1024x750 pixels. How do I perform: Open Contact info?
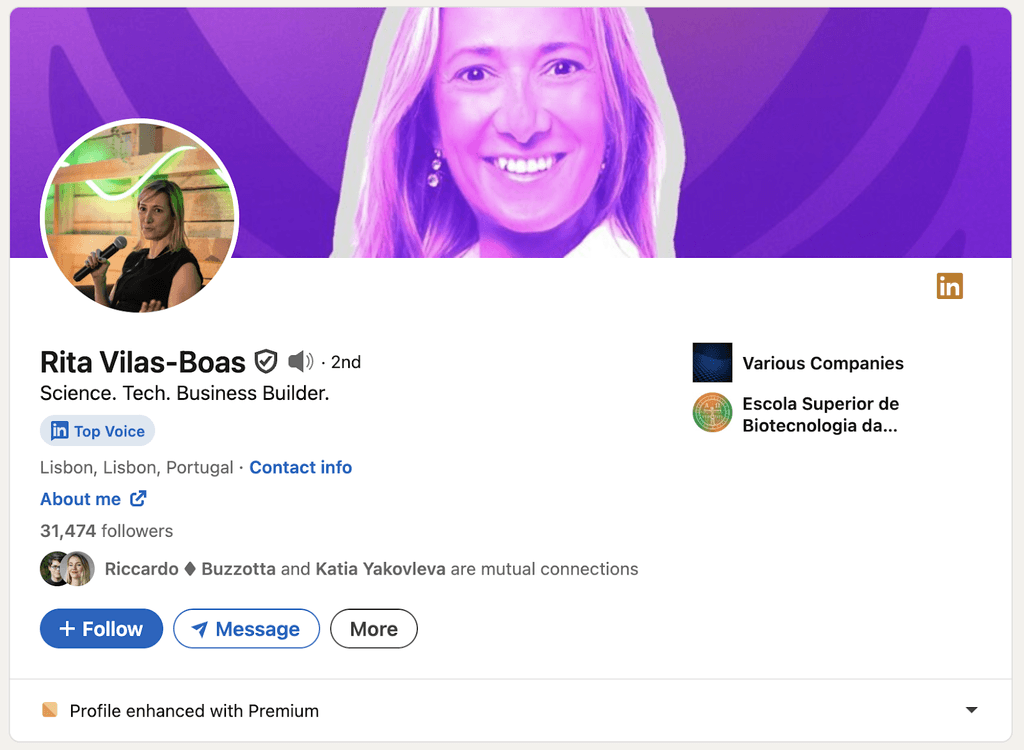click(x=300, y=467)
